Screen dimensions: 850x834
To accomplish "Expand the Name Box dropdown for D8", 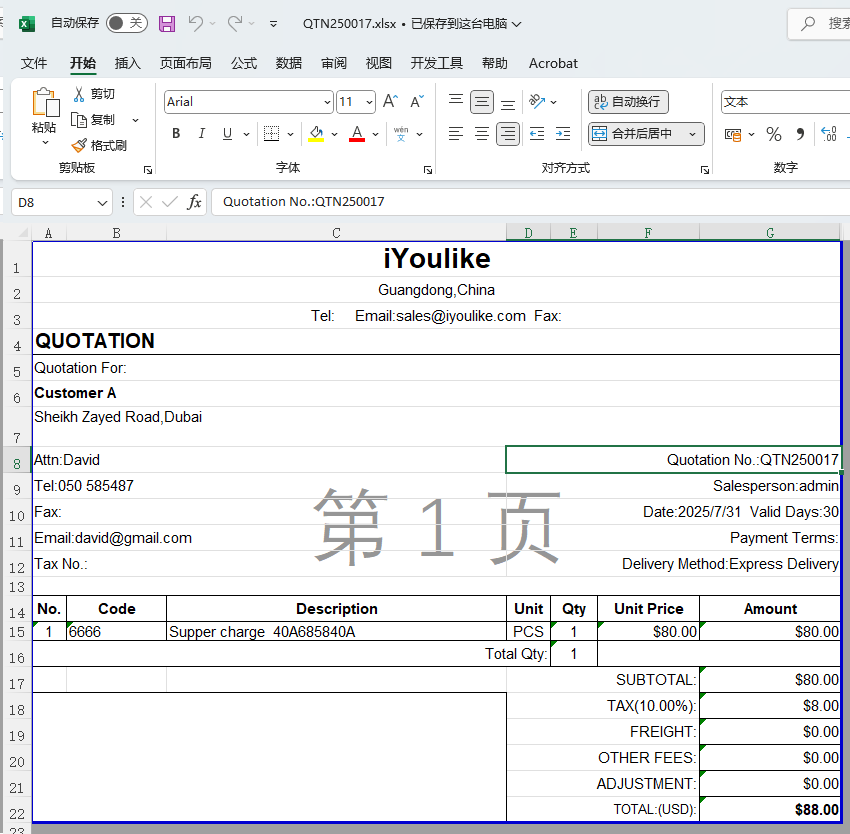I will (102, 203).
